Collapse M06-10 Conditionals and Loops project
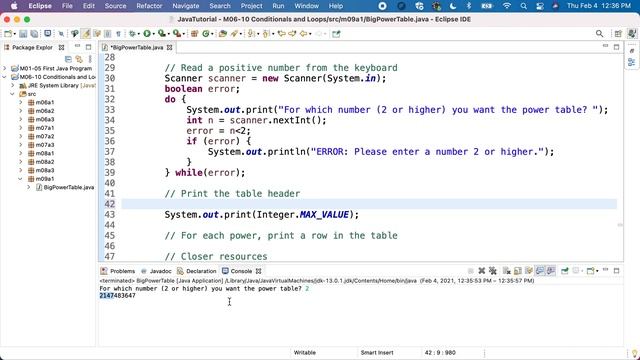 coord(5,77)
